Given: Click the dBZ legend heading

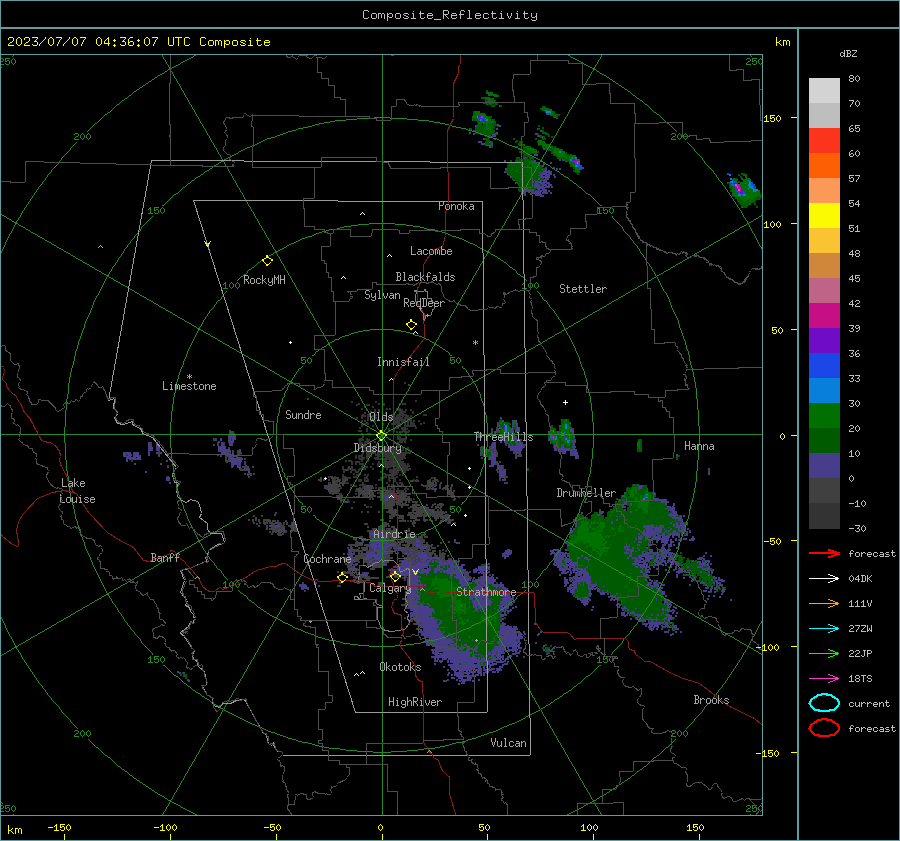Looking at the screenshot, I should (x=848, y=54).
